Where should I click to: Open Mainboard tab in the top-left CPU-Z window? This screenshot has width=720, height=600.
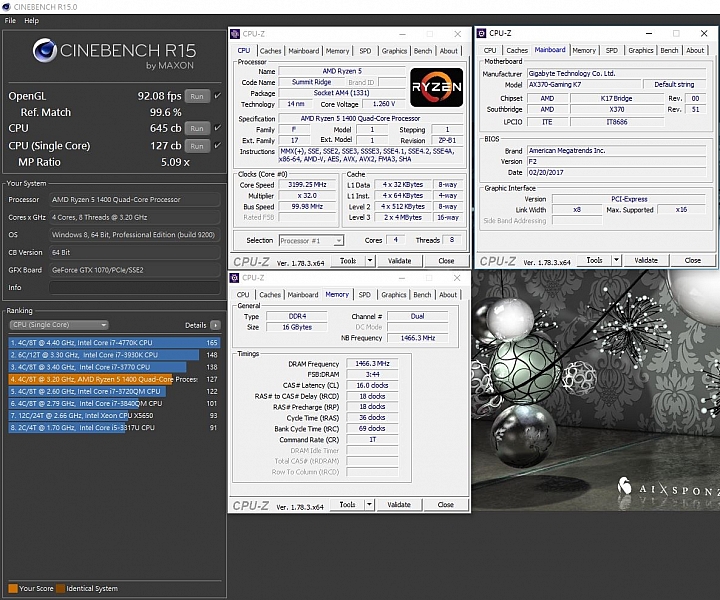coord(304,51)
